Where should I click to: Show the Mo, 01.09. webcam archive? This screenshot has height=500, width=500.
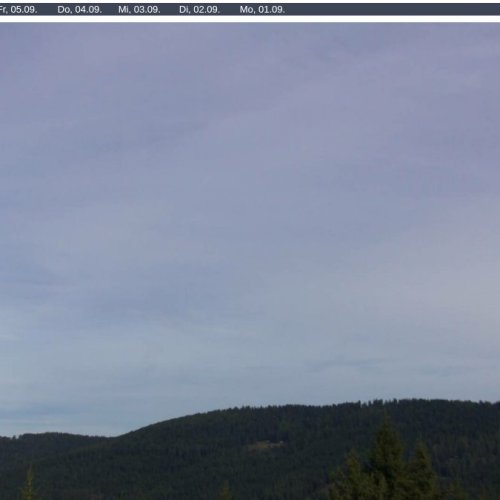pyautogui.click(x=262, y=10)
